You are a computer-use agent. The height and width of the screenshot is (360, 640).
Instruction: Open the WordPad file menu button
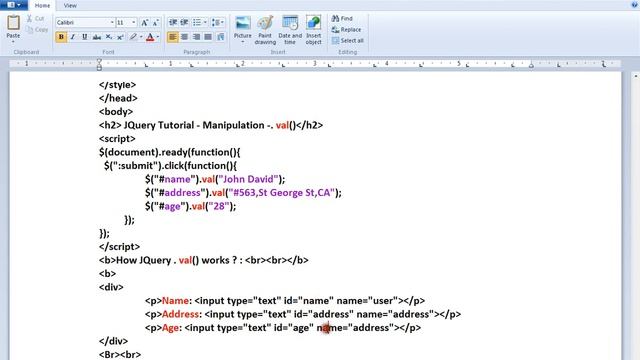[x=14, y=5]
